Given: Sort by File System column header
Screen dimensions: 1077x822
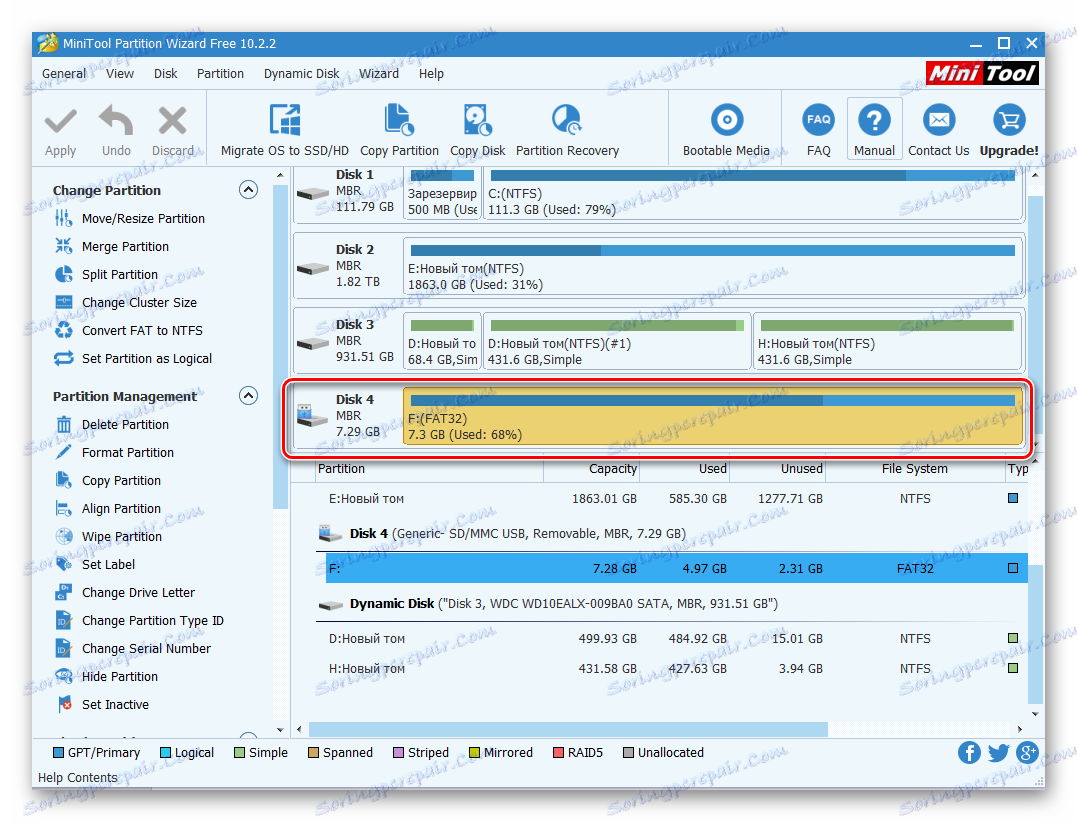Looking at the screenshot, I should (914, 469).
